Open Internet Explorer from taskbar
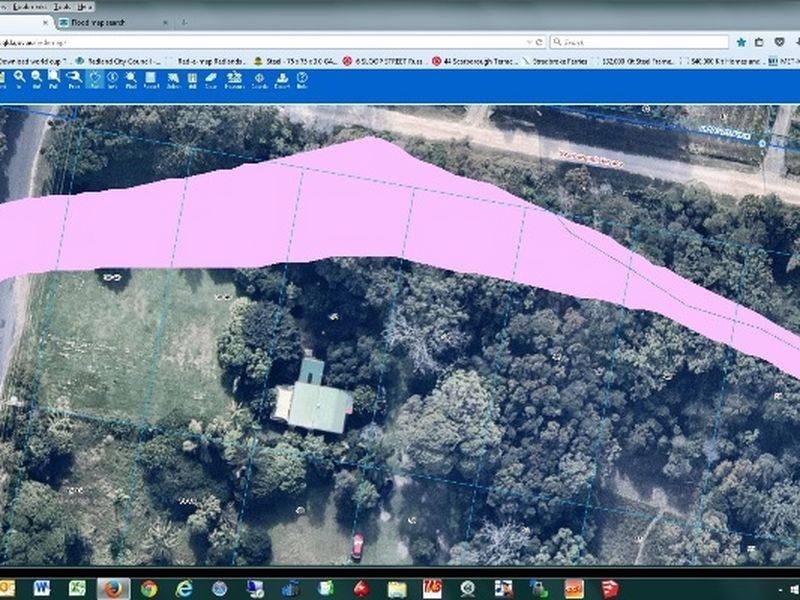Viewport: 800px width, 600px height. pos(184,588)
